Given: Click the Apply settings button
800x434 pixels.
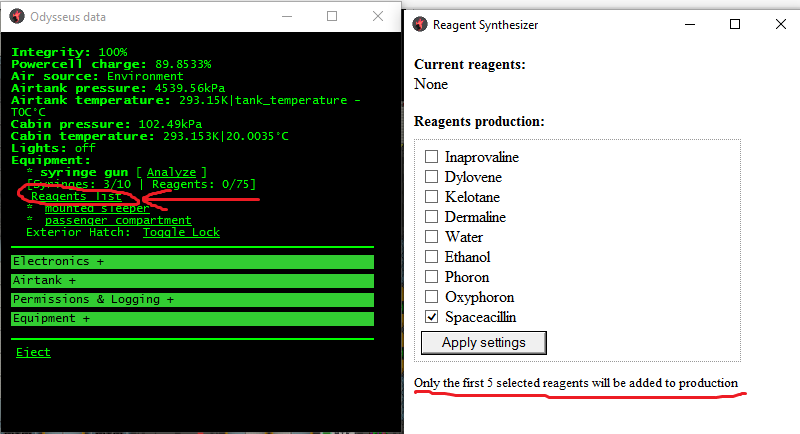Looking at the screenshot, I should point(484,343).
